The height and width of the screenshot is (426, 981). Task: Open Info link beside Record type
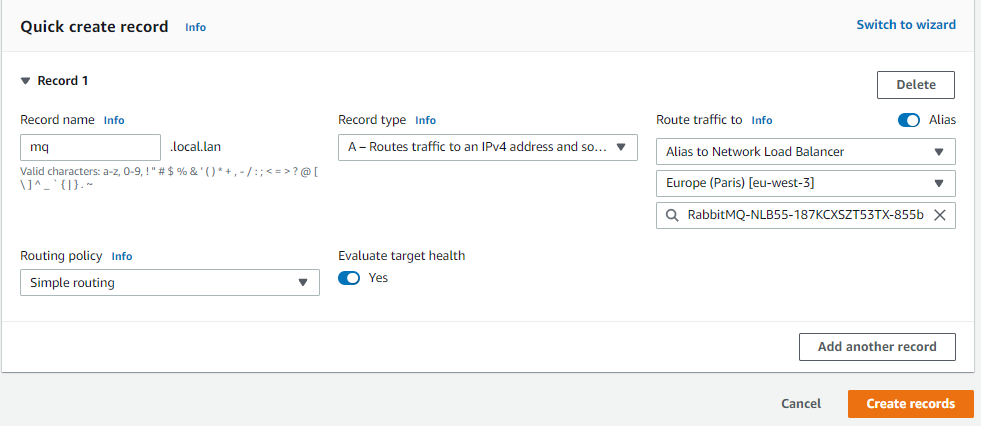[426, 120]
